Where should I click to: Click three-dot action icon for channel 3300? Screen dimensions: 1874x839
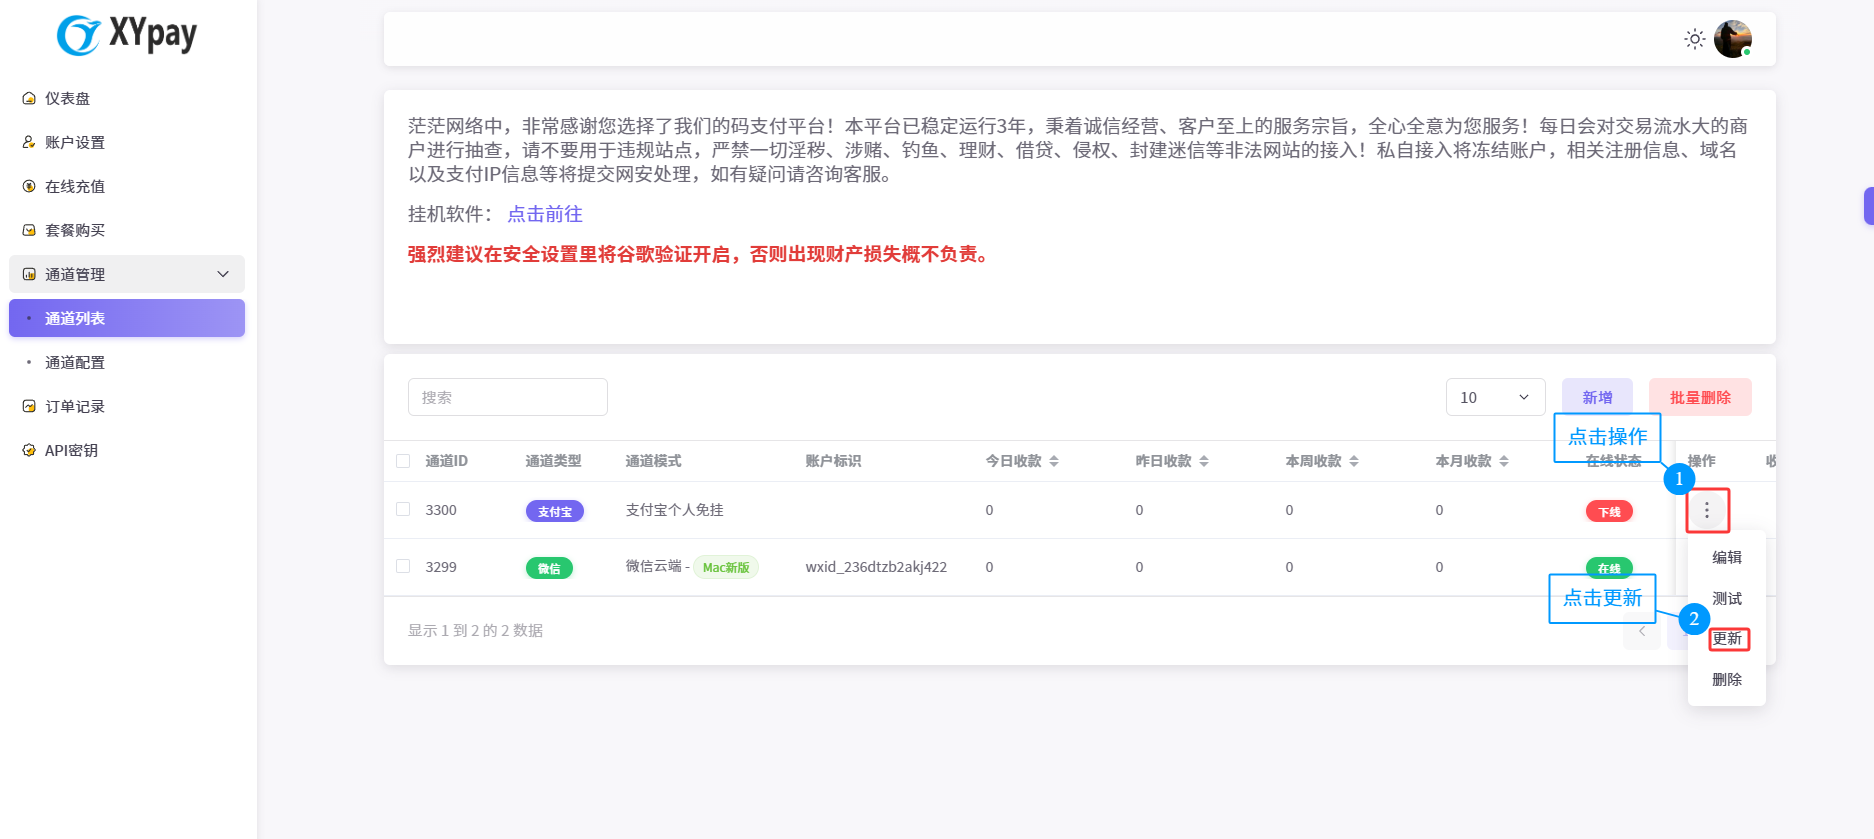pyautogui.click(x=1707, y=511)
